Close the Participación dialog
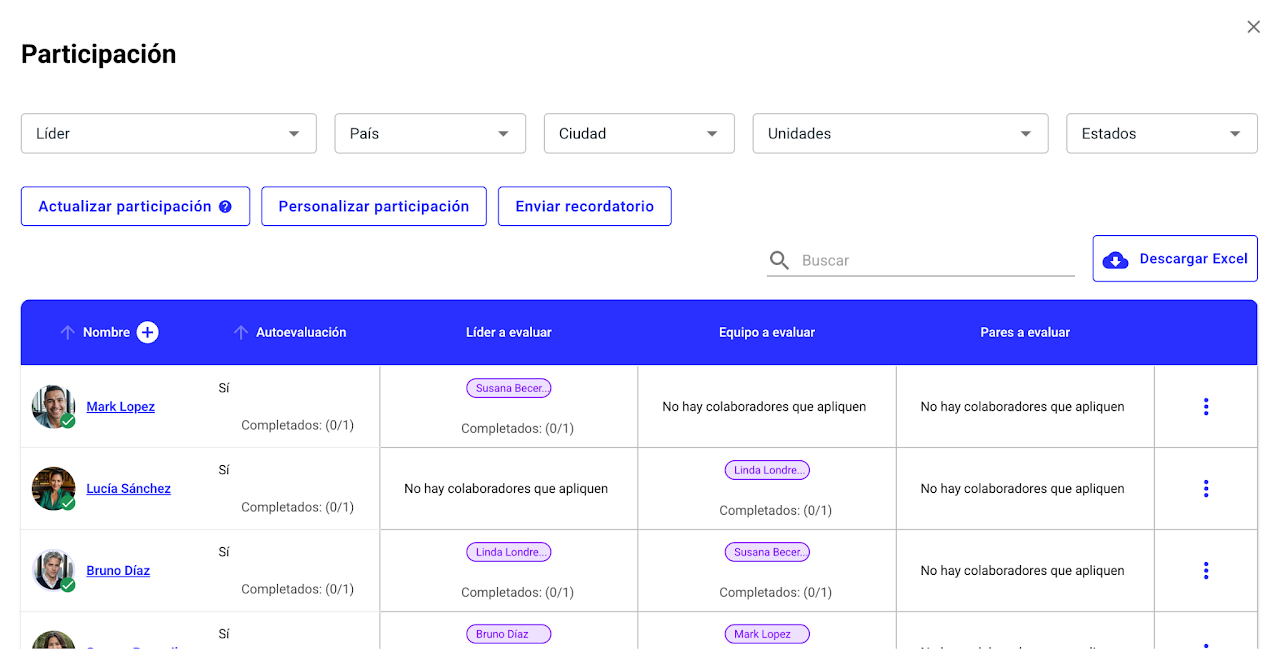The width and height of the screenshot is (1280, 660). pyautogui.click(x=1253, y=27)
